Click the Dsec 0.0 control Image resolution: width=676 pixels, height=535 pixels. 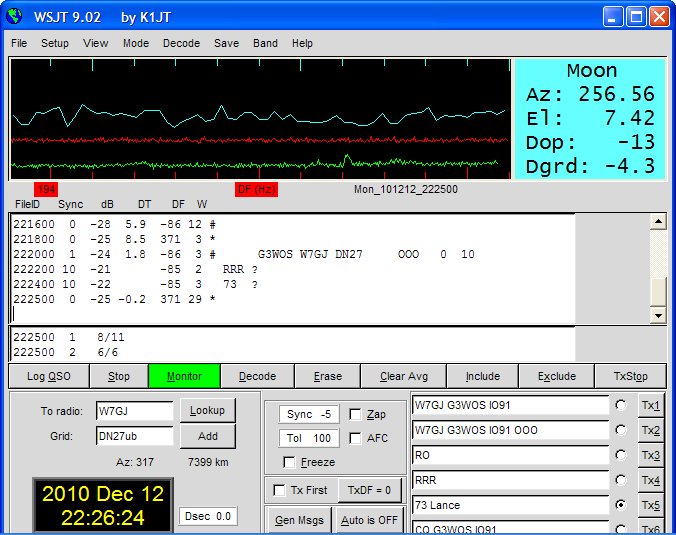pyautogui.click(x=208, y=516)
